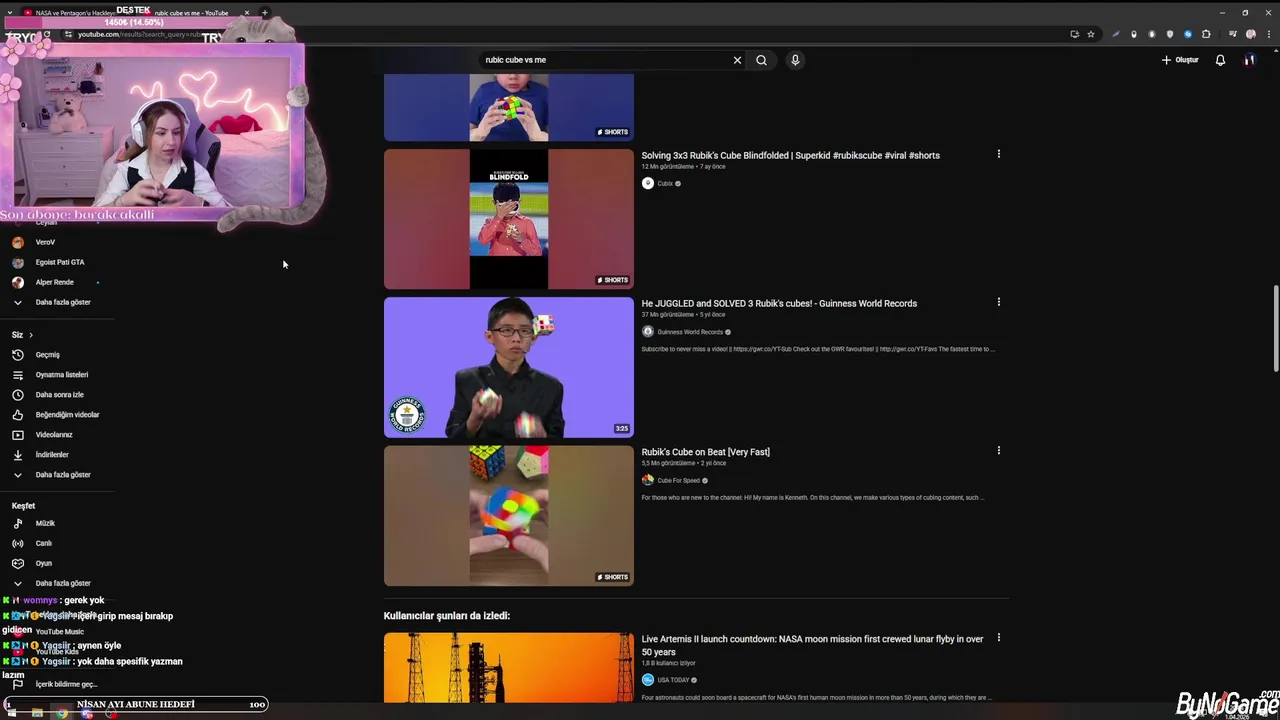Play the Rubik's Cube on Beat Shorts thumbnail
The image size is (1280, 720).
509,515
